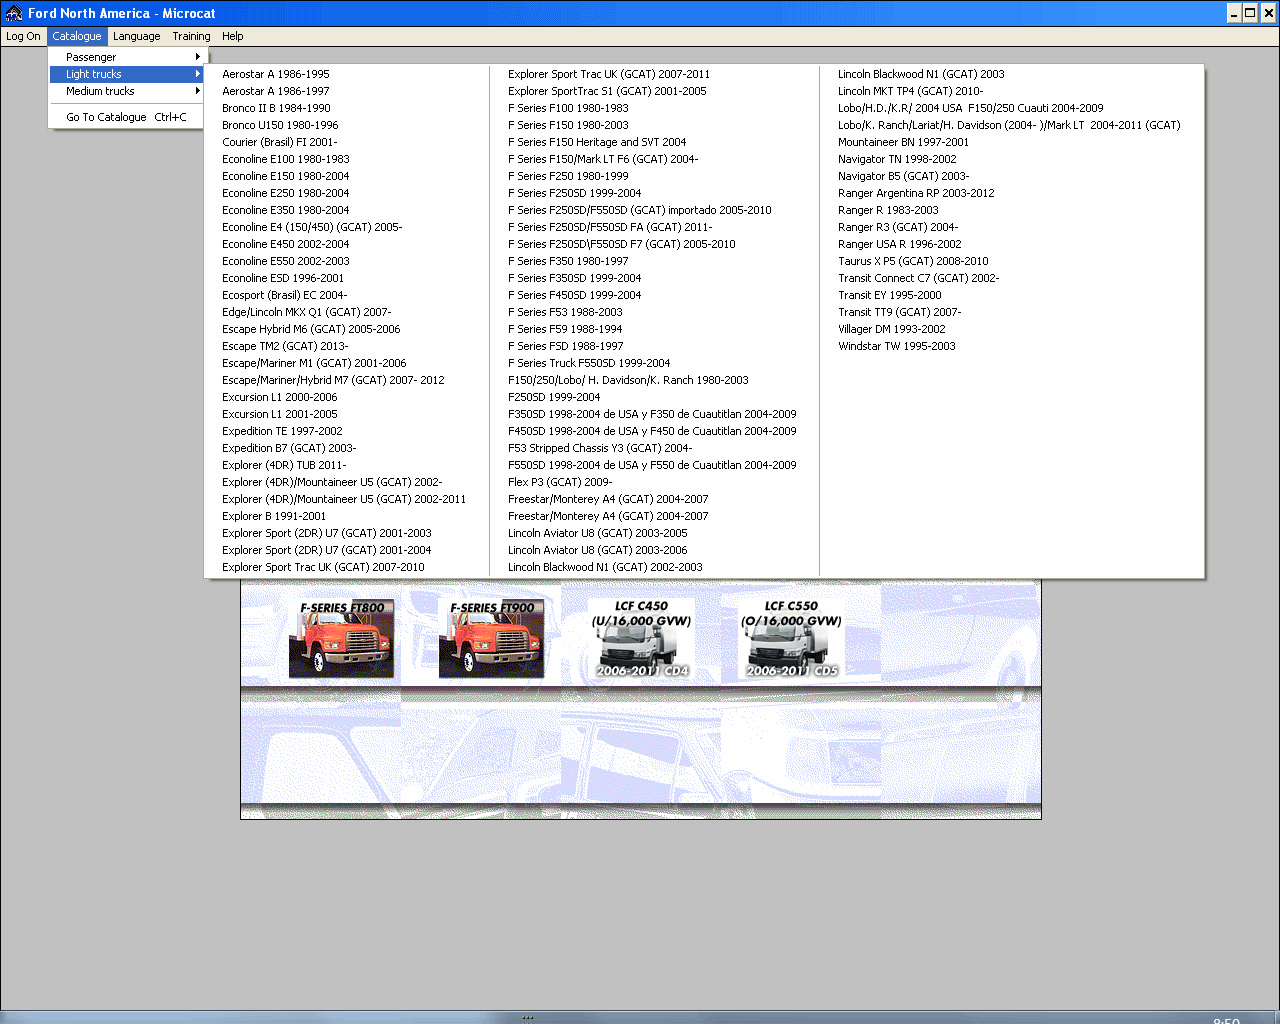Viewport: 1280px width, 1024px height.
Task: Expand the Passenger submenu
Action: (x=90, y=57)
